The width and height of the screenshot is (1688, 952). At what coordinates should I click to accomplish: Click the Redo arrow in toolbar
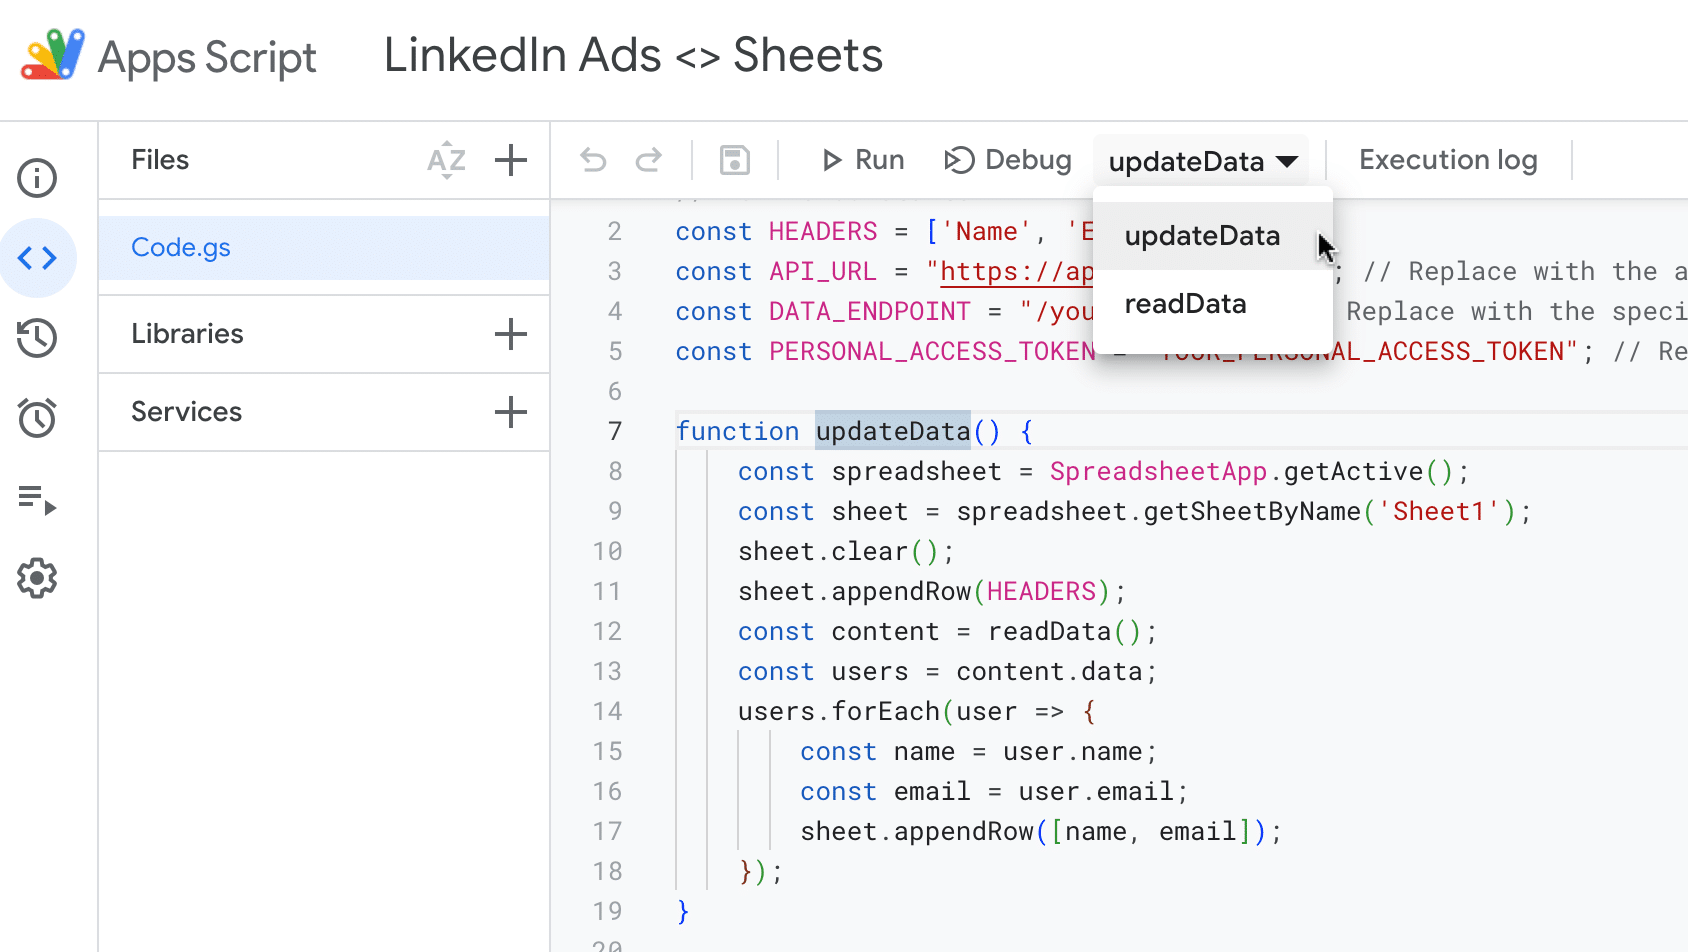point(649,160)
